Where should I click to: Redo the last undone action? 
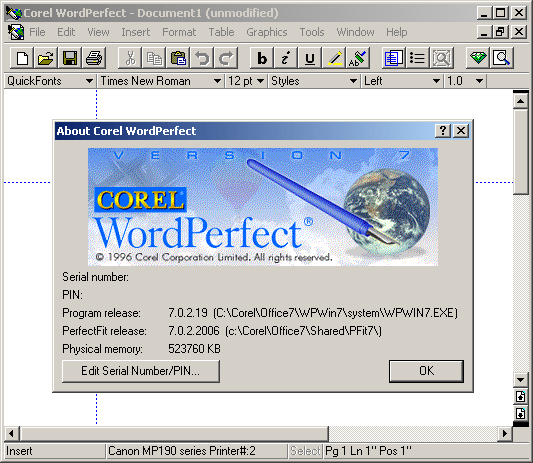point(226,58)
